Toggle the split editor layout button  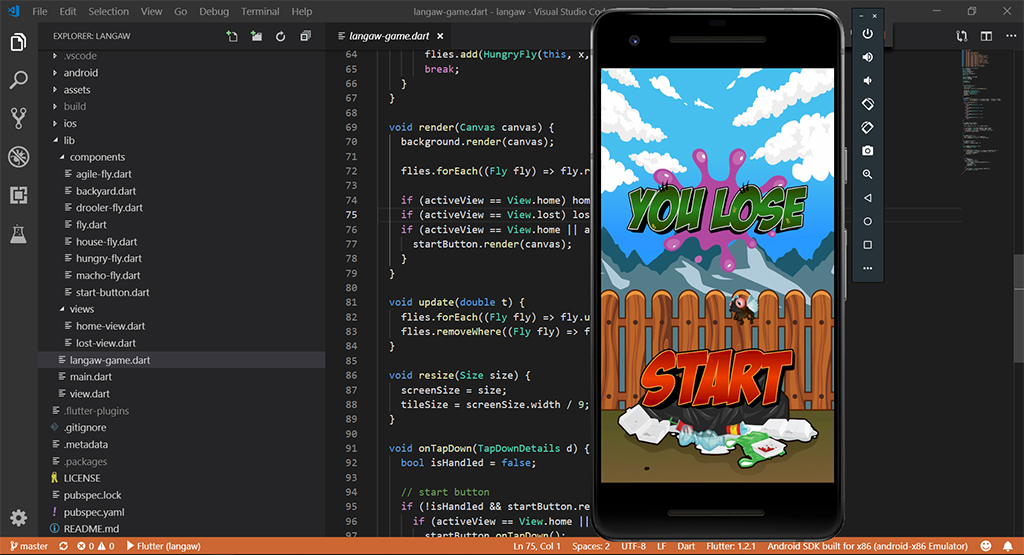pos(986,36)
